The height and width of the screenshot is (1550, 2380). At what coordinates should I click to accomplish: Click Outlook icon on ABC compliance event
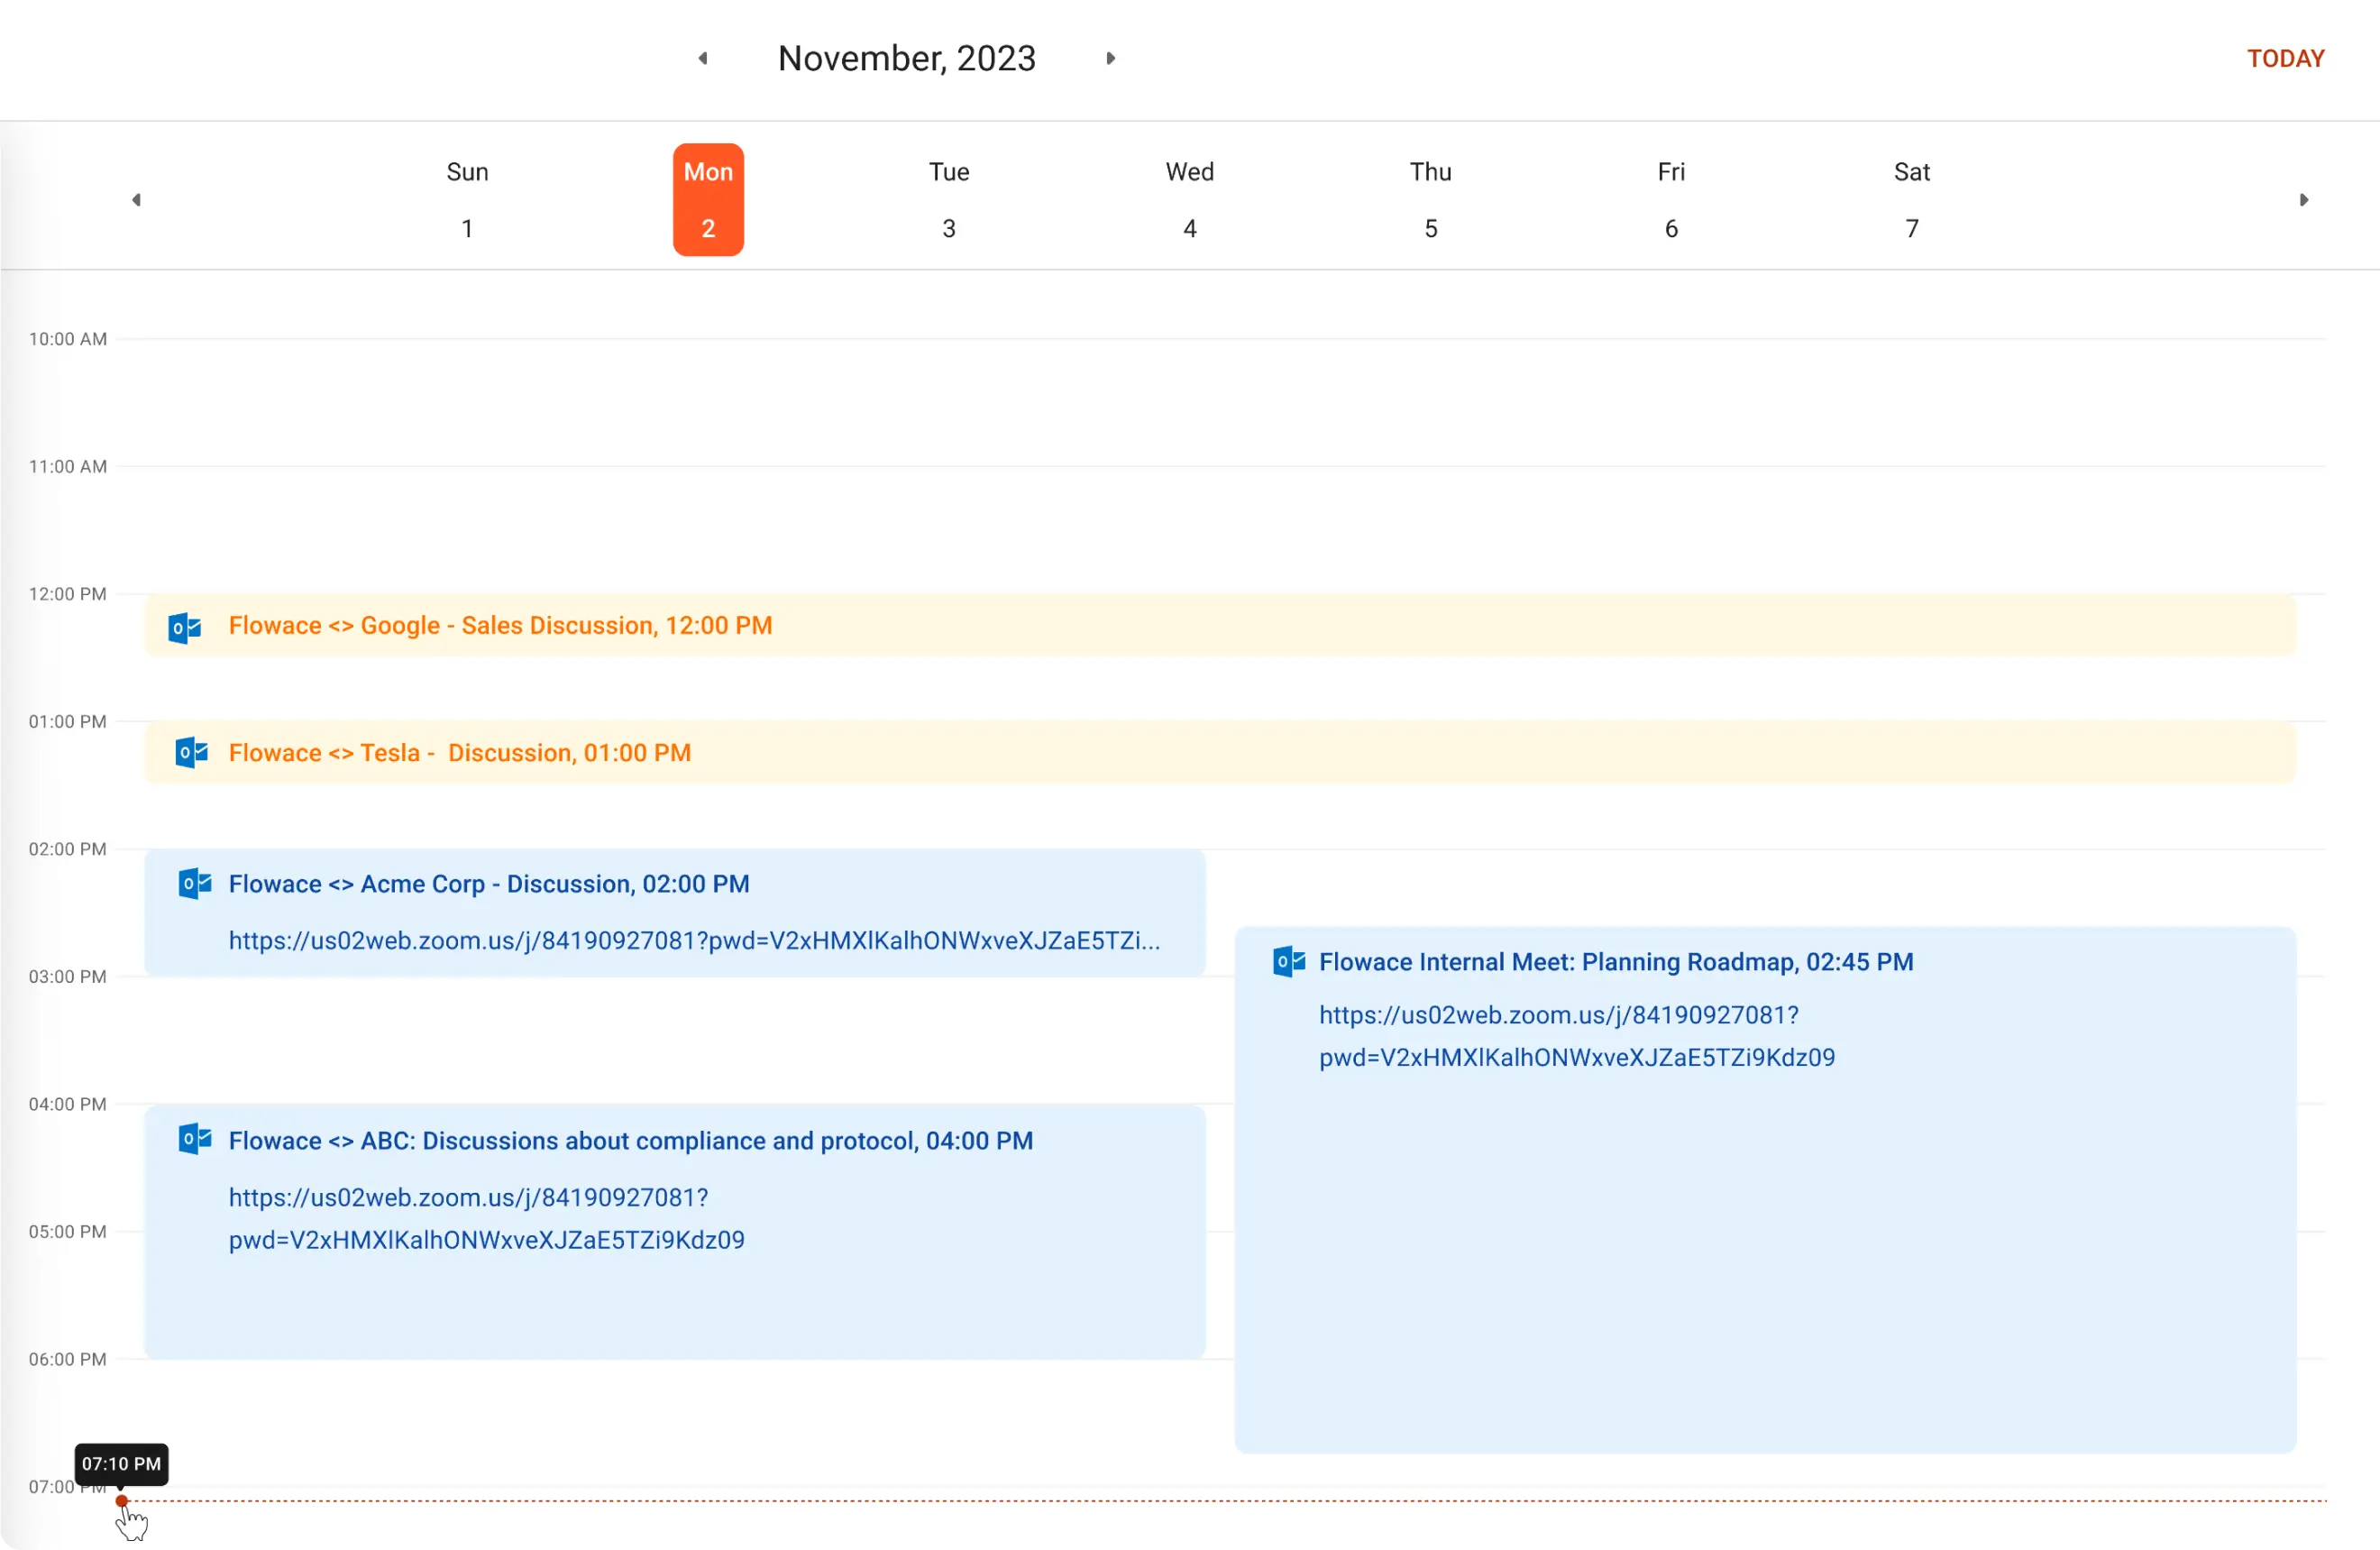click(194, 1139)
